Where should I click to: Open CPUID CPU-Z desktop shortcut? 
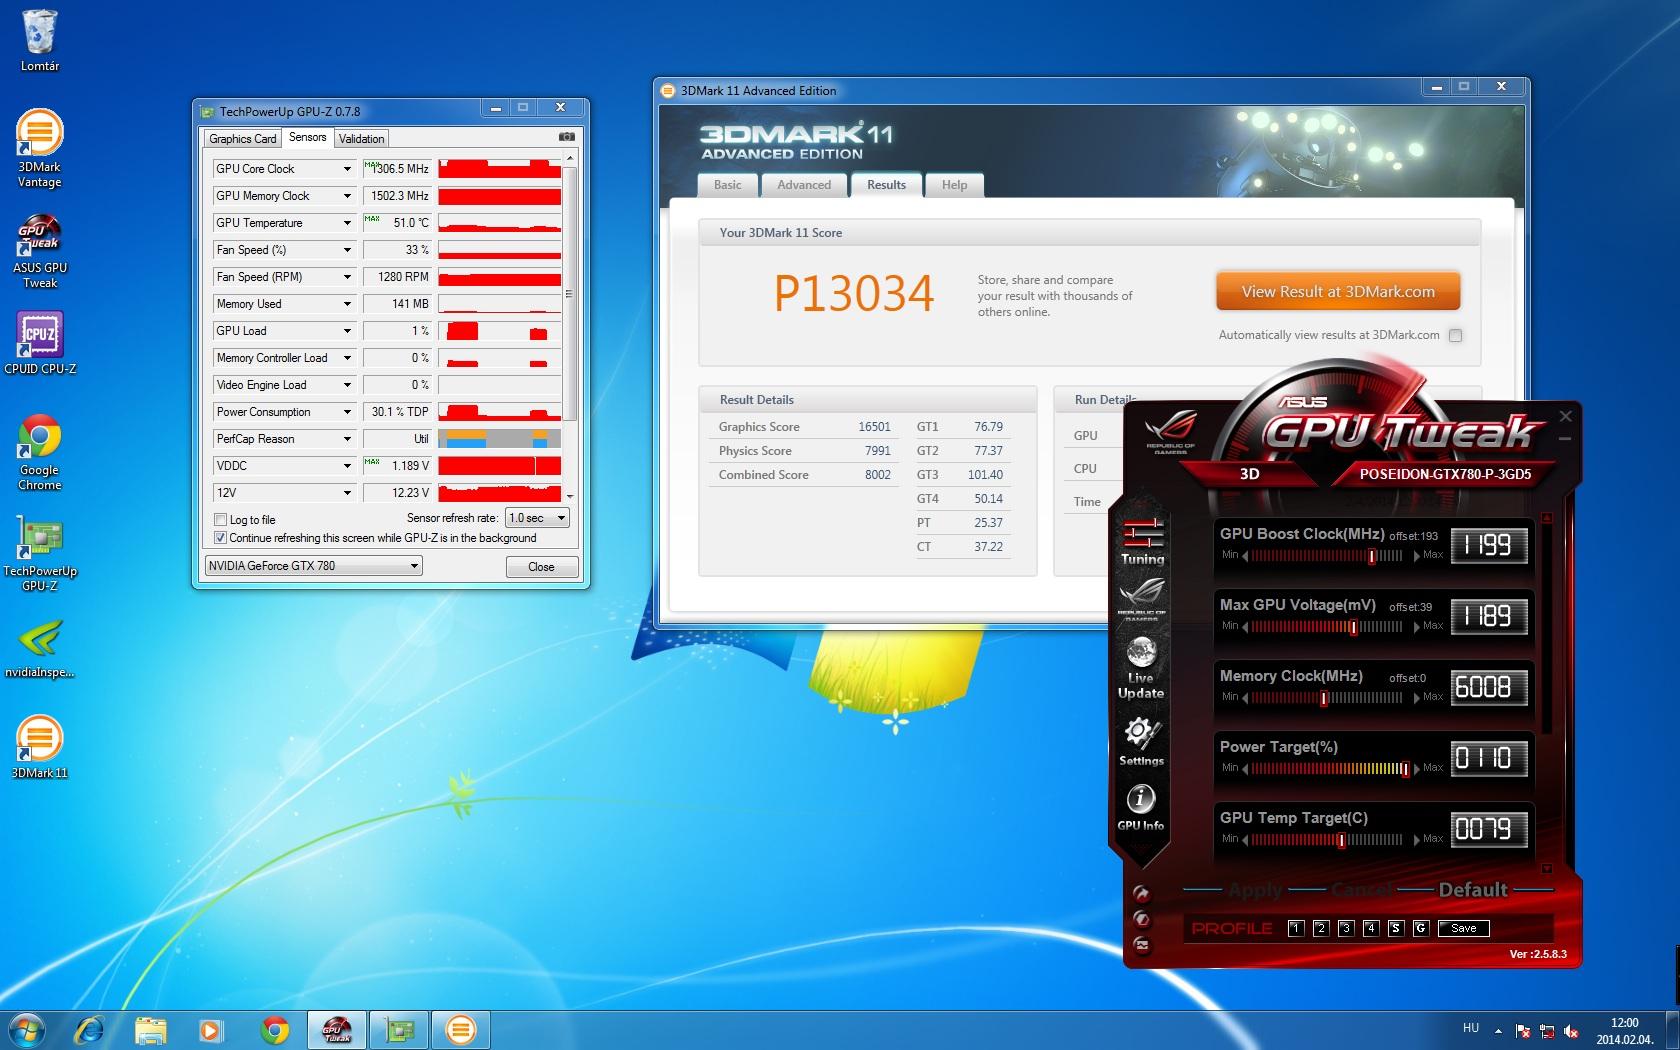point(40,343)
